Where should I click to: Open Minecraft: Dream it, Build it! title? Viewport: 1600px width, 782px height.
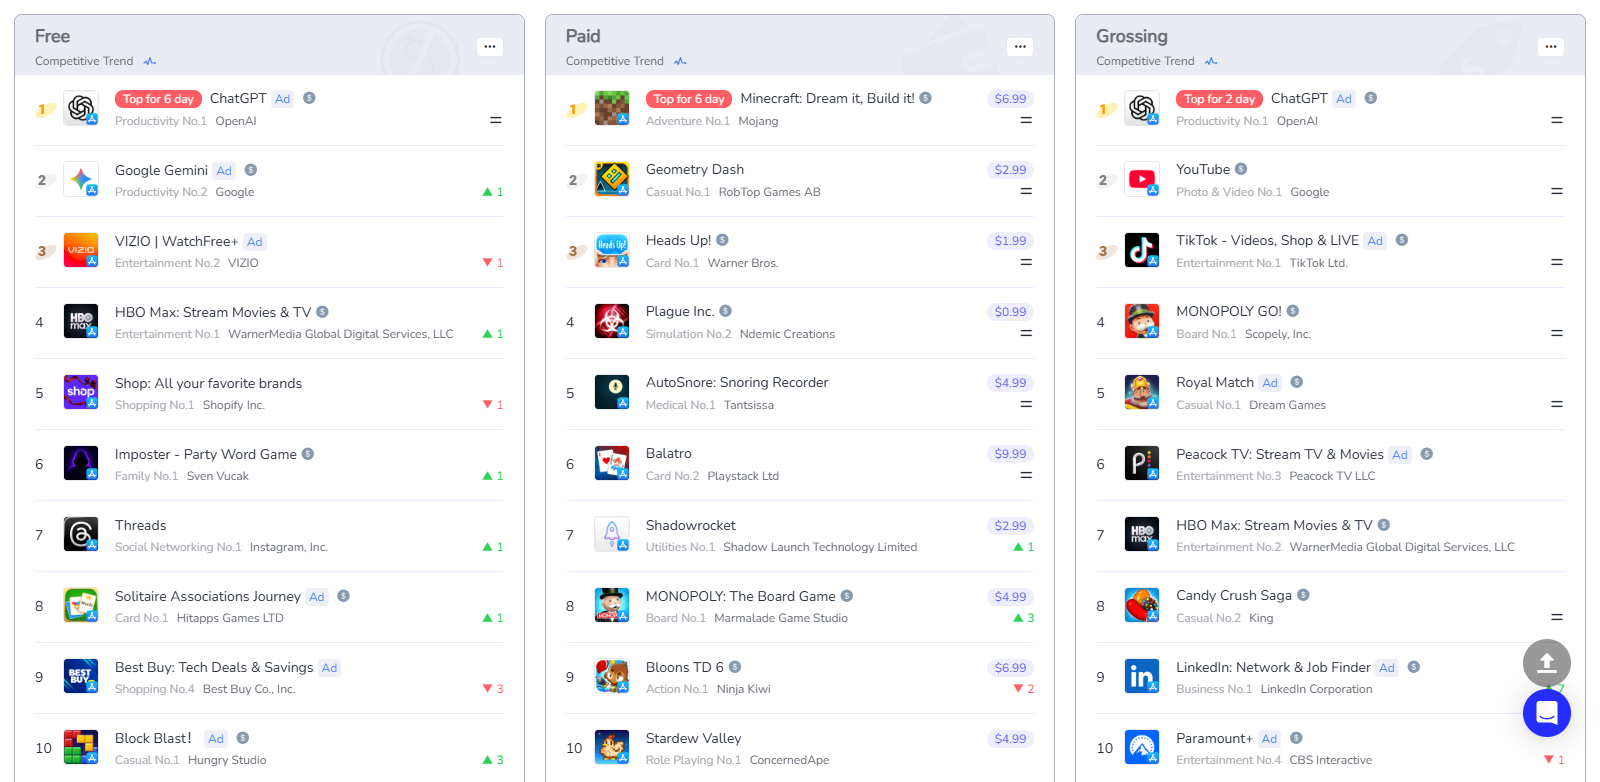click(x=827, y=98)
